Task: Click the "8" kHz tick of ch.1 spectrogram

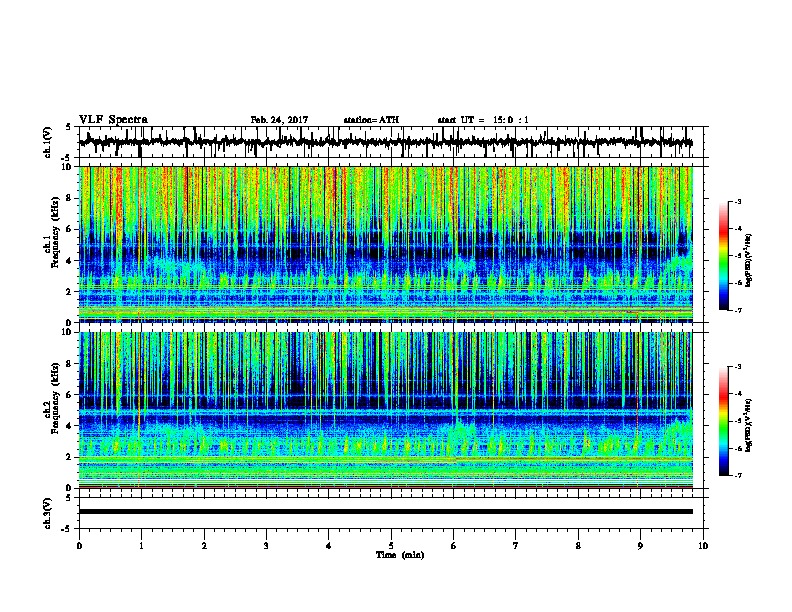Action: click(70, 198)
